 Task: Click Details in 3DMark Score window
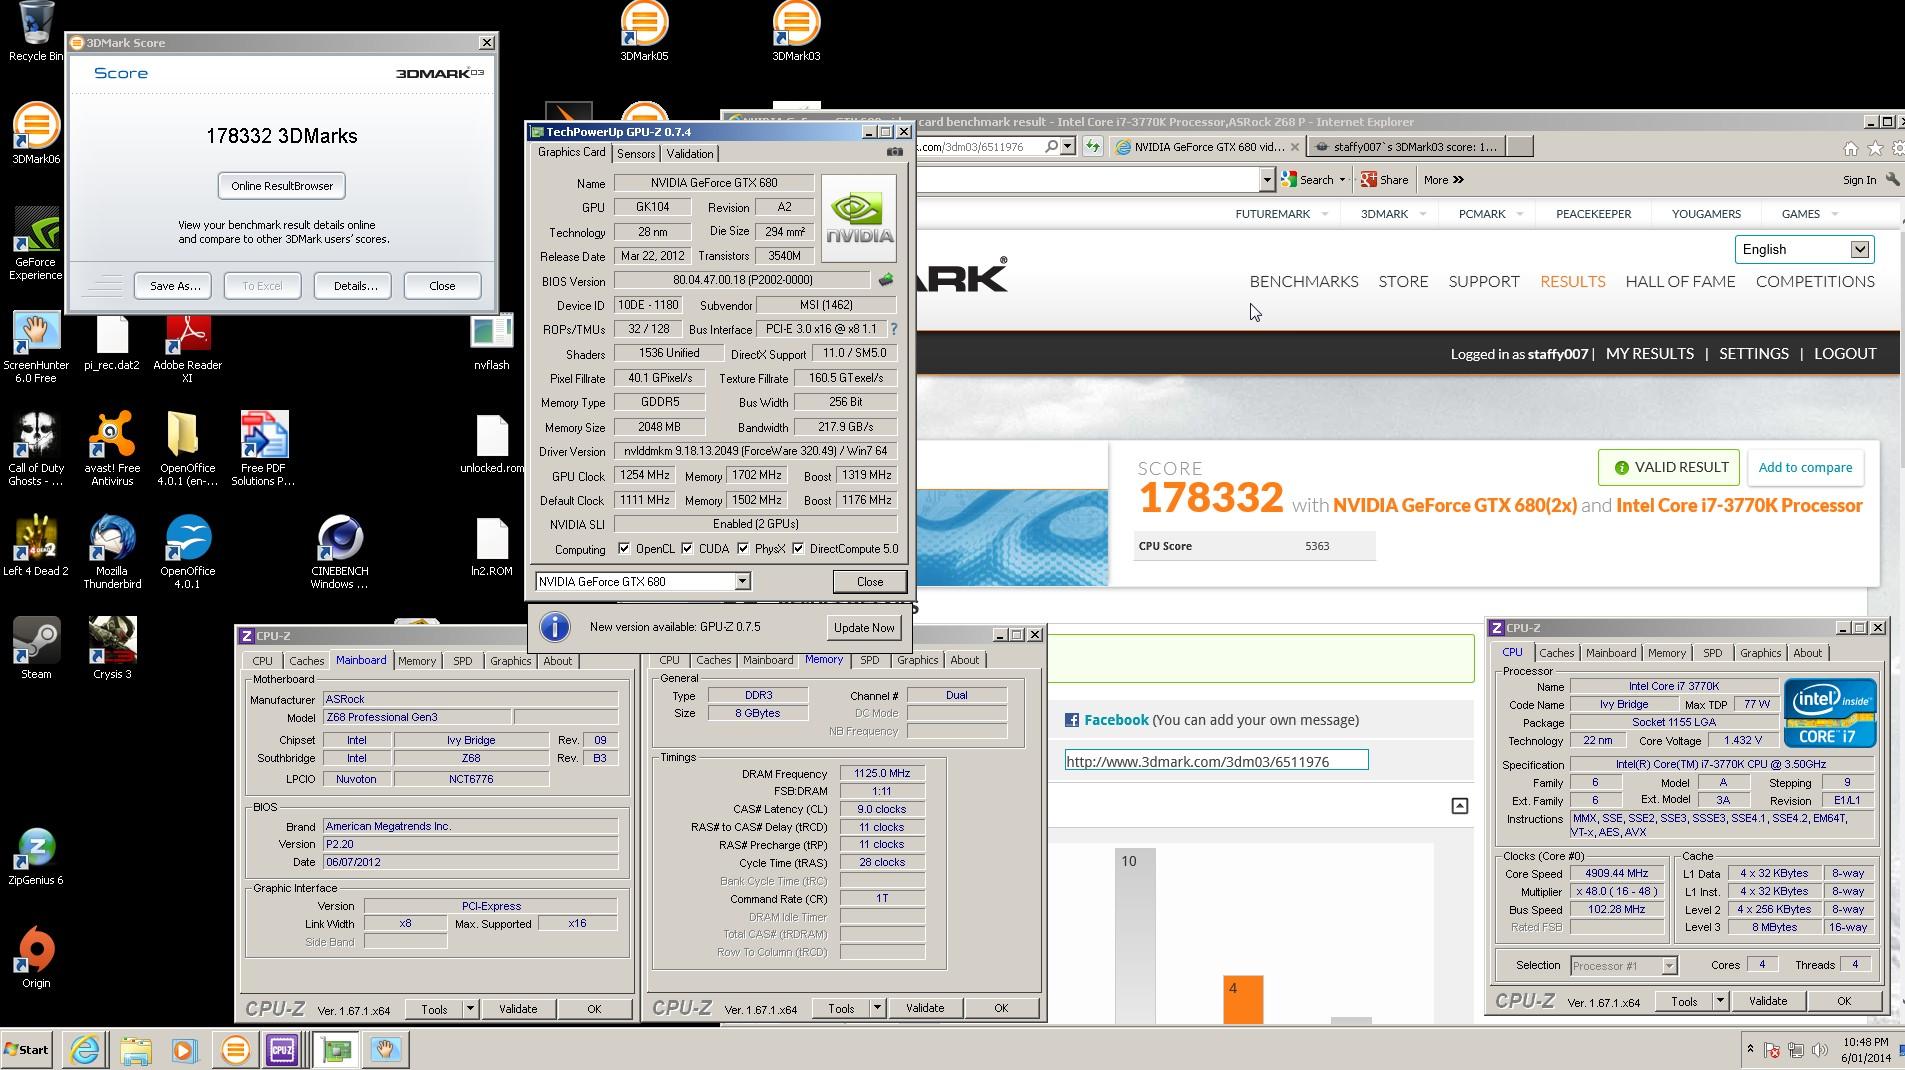(355, 286)
